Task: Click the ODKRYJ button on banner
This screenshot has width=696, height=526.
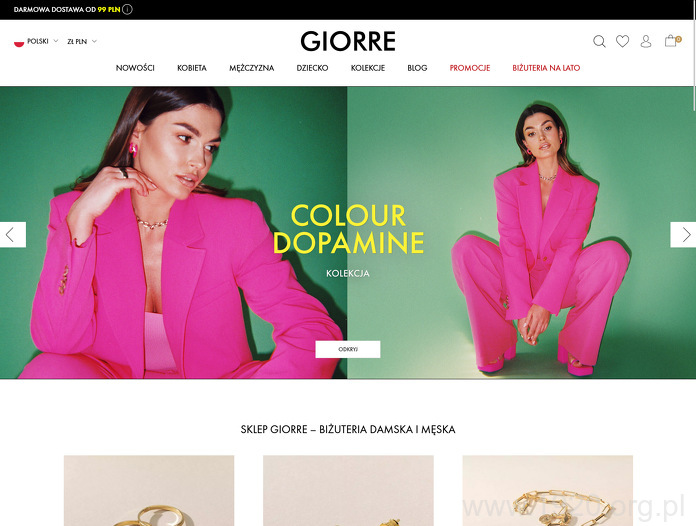Action: (348, 349)
